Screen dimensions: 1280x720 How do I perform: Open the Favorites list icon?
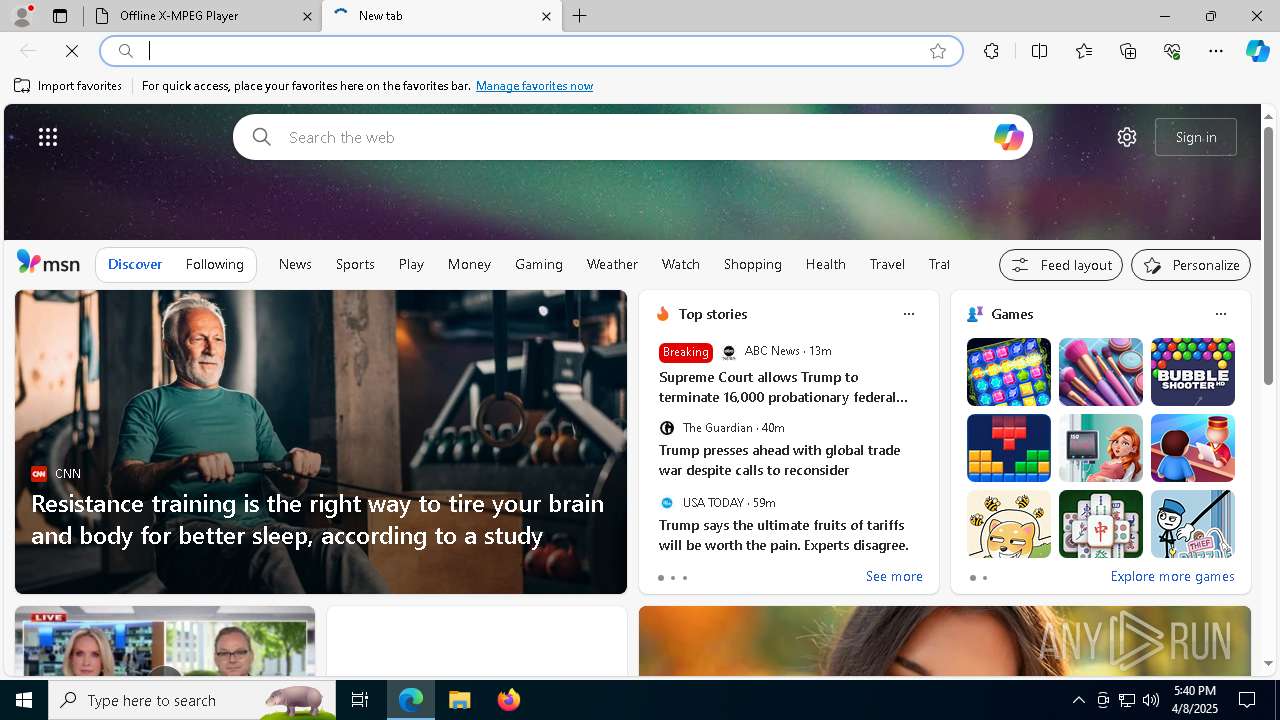point(1084,51)
